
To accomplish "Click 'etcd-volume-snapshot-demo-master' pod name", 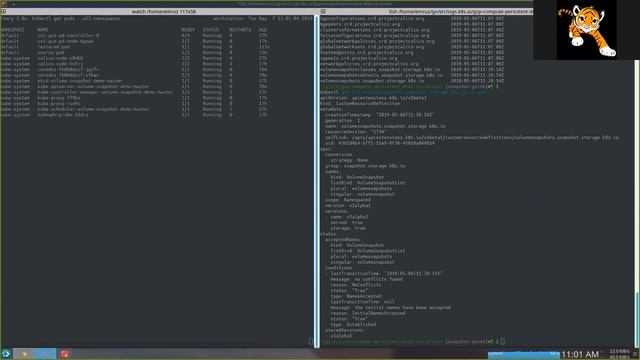I will coord(80,81).
